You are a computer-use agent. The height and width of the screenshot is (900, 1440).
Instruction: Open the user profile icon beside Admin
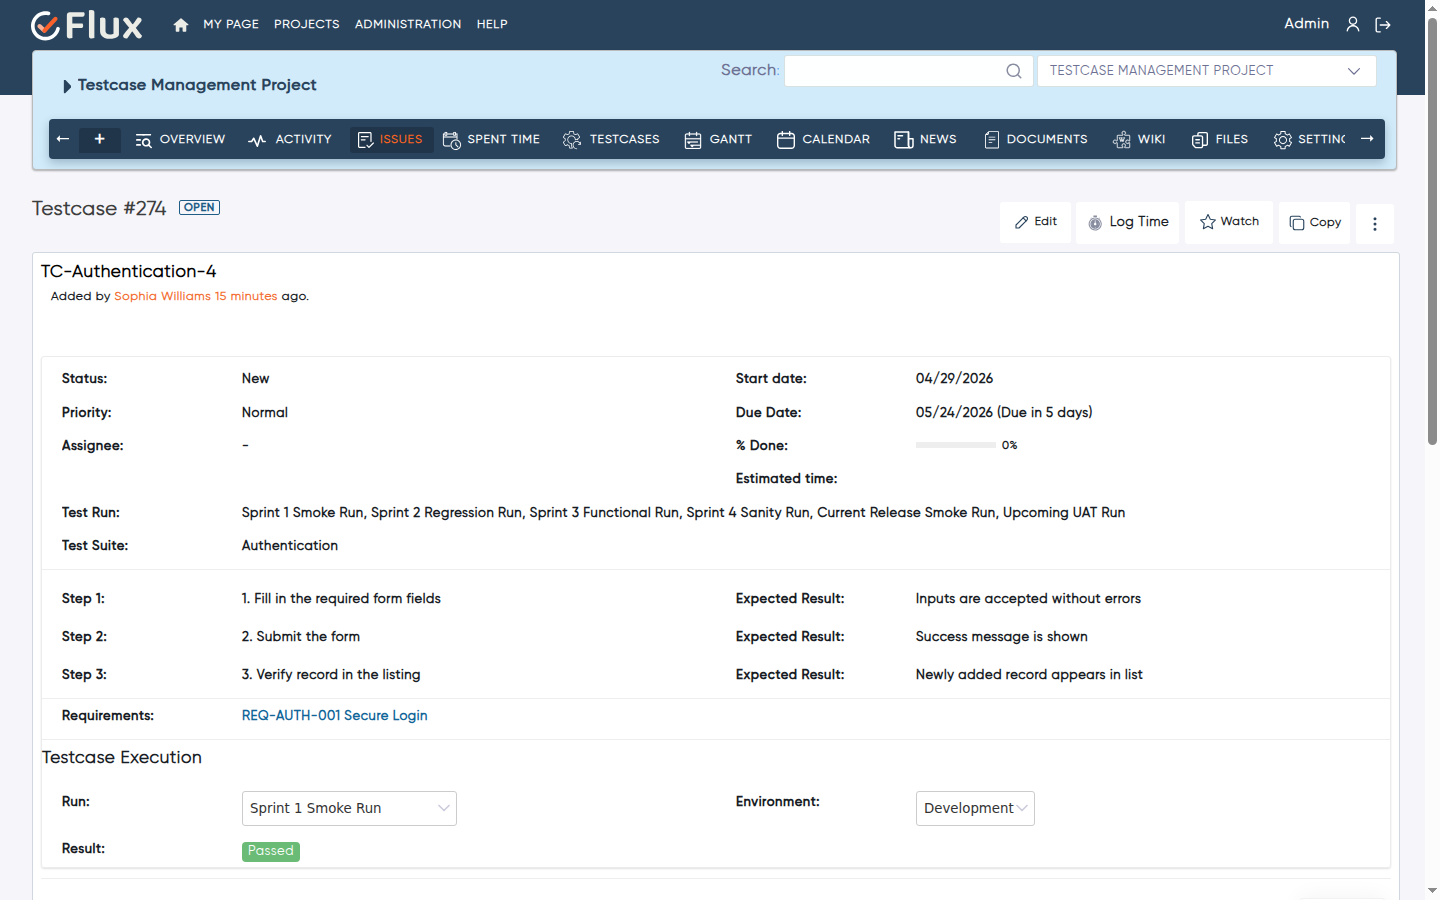(x=1353, y=24)
